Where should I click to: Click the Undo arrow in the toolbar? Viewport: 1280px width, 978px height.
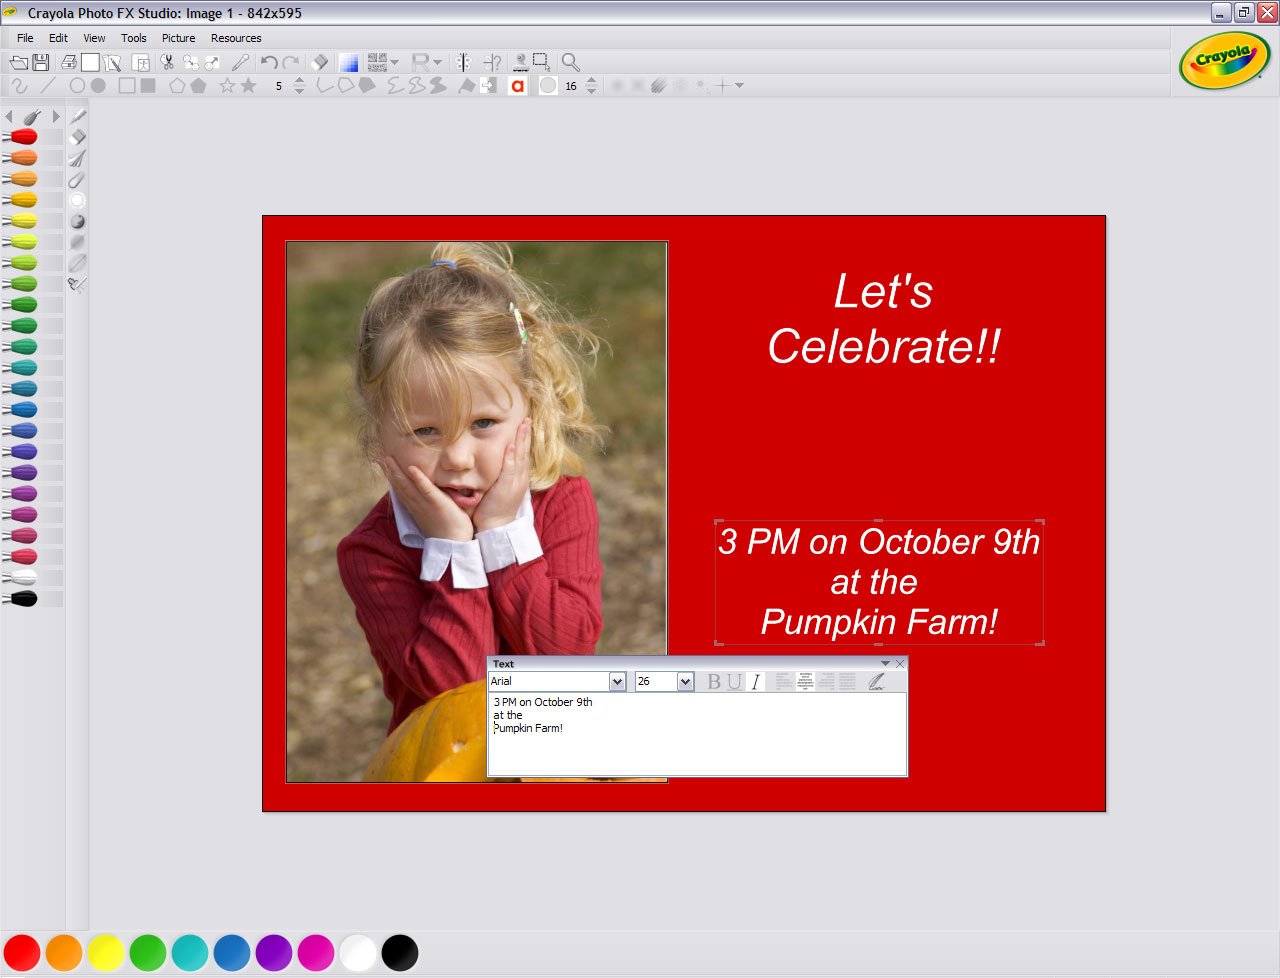(268, 62)
